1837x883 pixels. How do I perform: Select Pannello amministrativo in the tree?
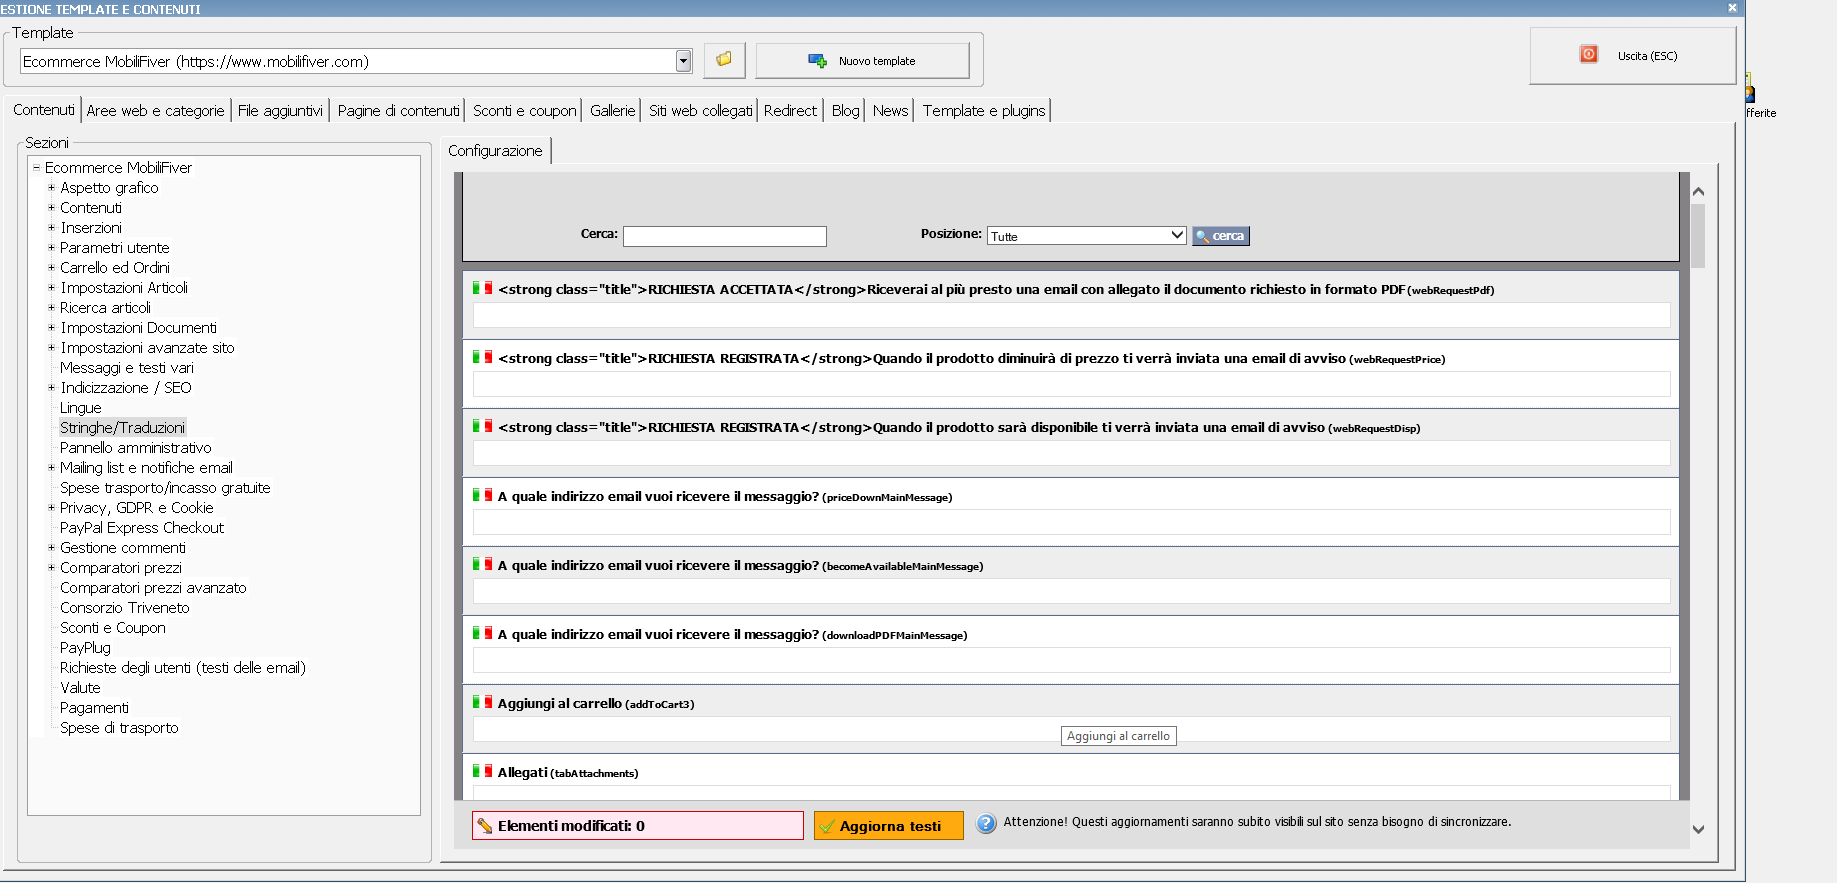(136, 448)
